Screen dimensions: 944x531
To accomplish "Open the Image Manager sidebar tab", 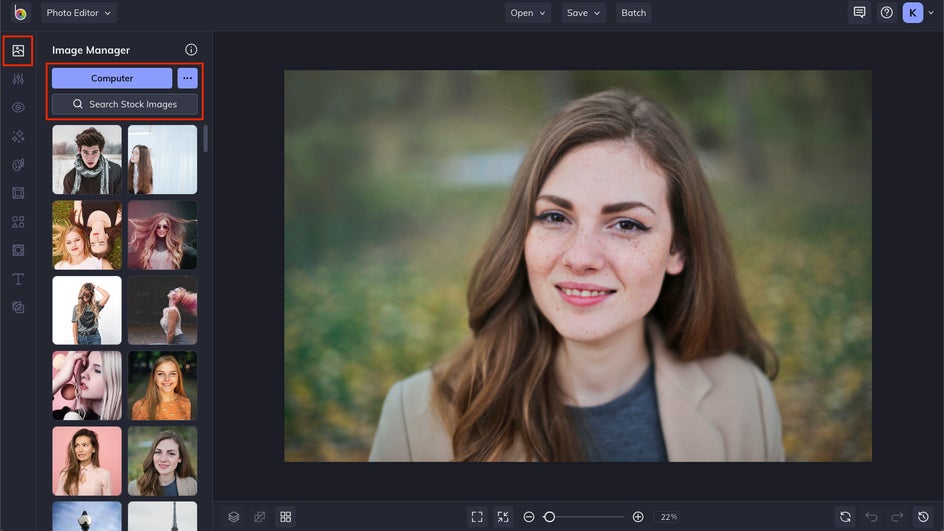I will (18, 51).
